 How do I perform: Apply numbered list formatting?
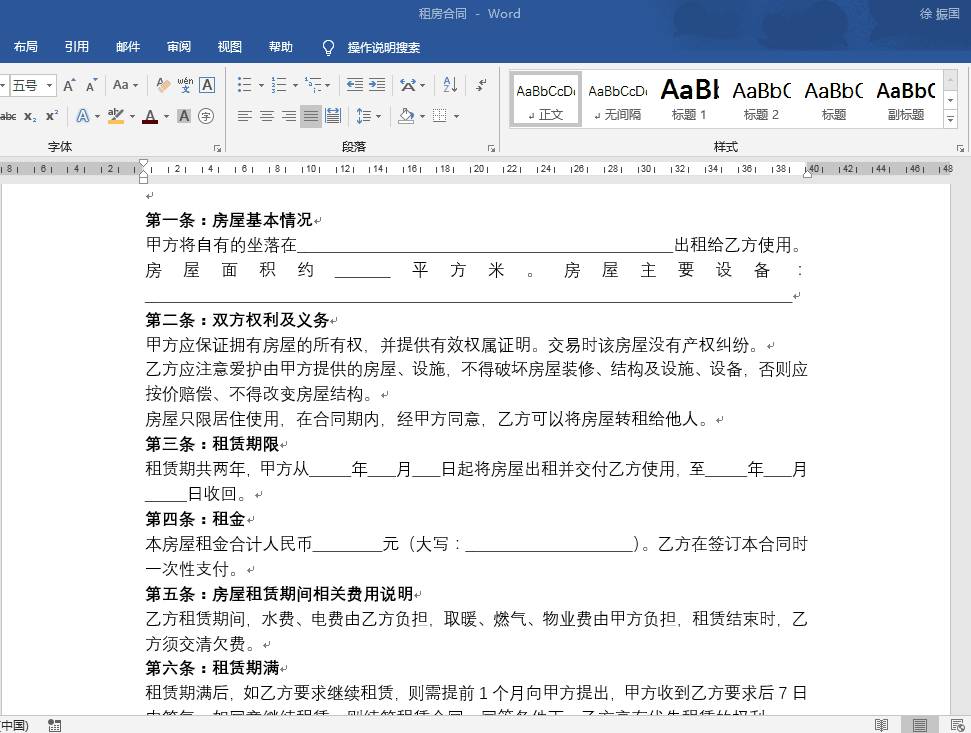click(279, 85)
